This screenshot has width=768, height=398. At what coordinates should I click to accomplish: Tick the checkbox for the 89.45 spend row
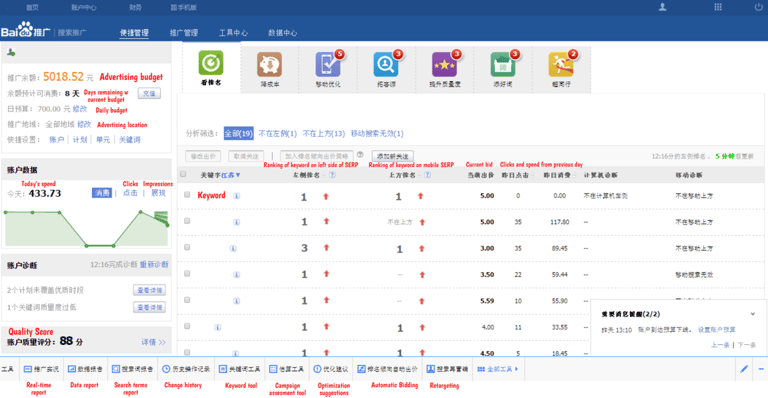pyautogui.click(x=187, y=247)
